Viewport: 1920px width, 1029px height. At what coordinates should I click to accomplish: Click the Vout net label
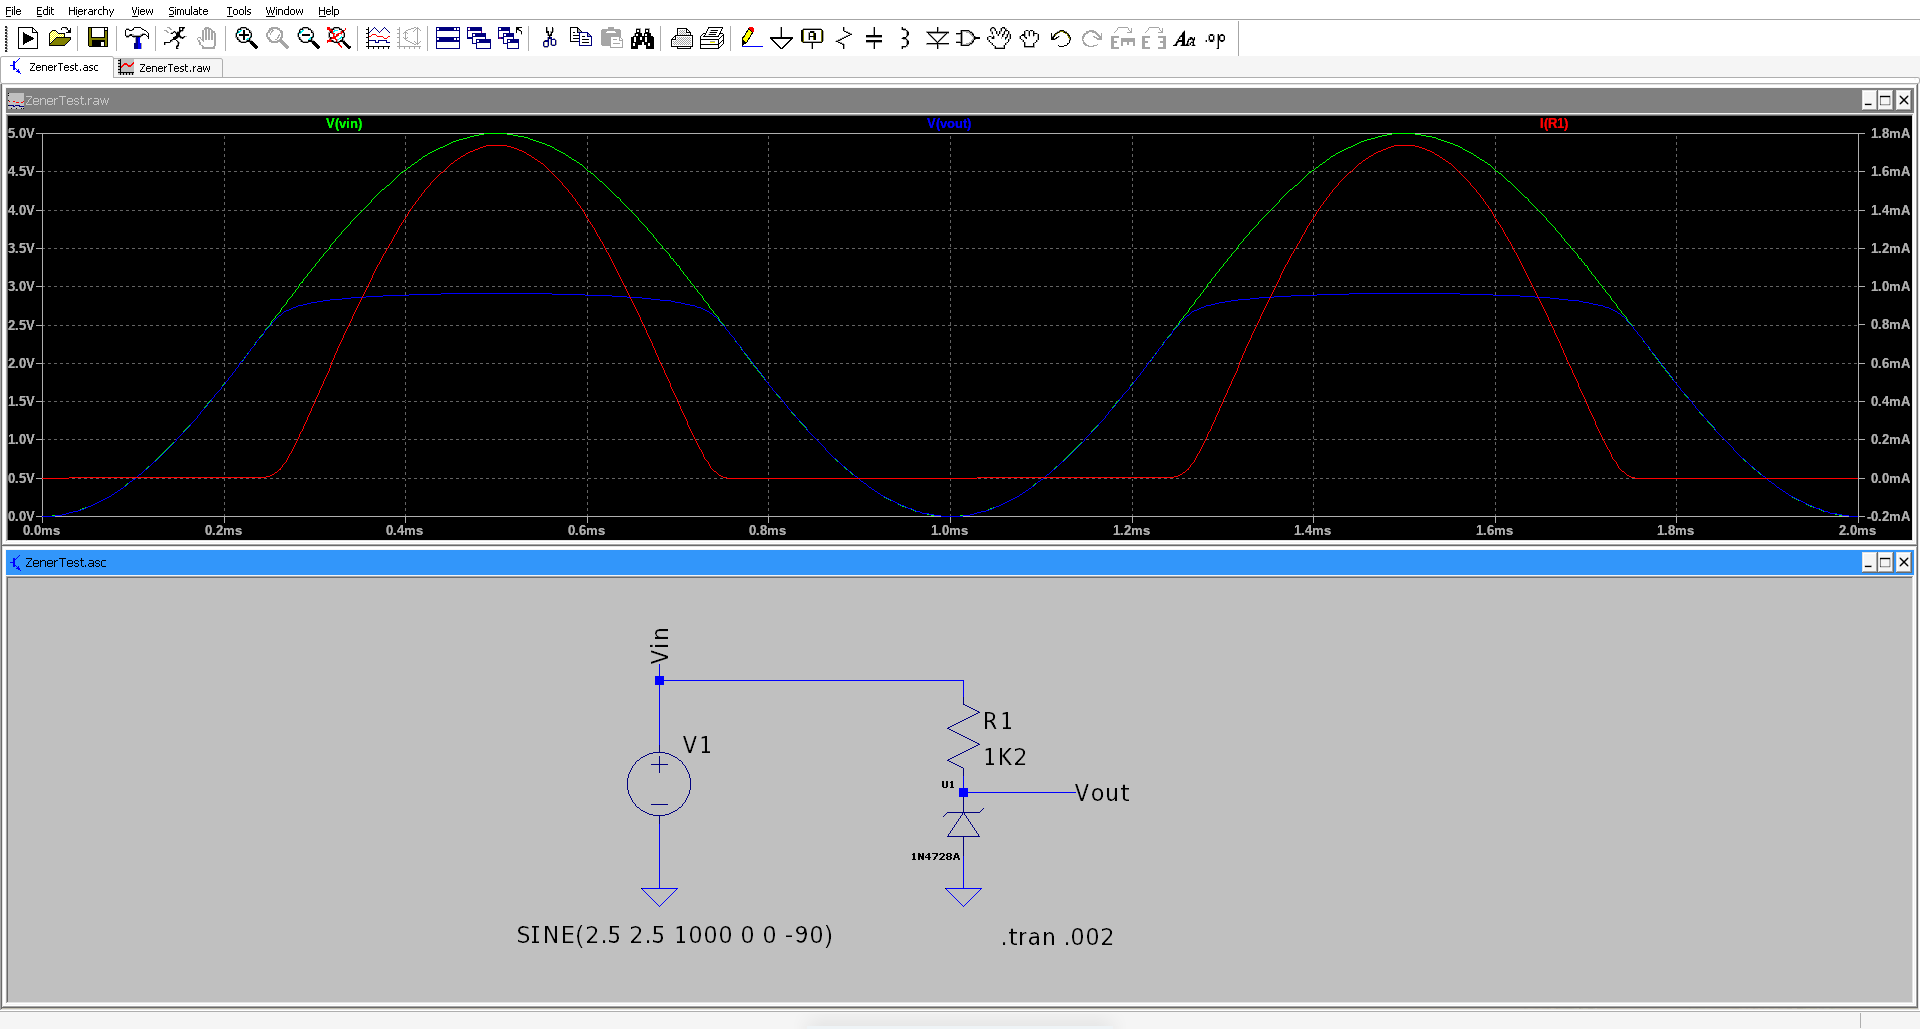click(x=1102, y=793)
